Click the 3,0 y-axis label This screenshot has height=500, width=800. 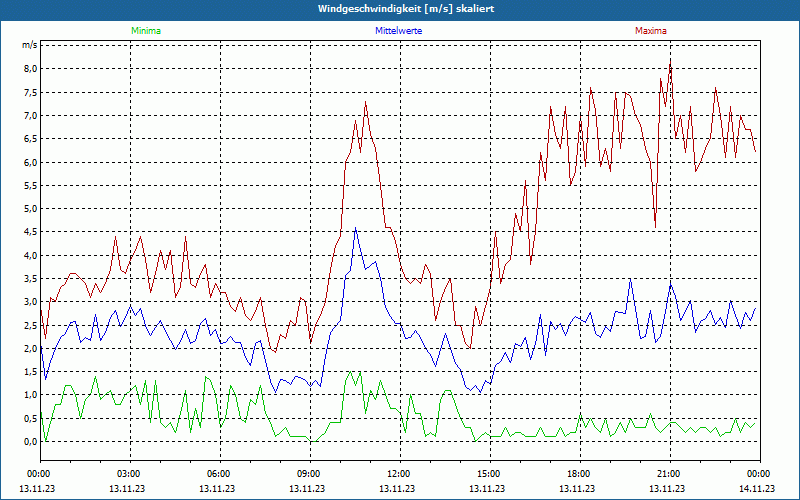pyautogui.click(x=31, y=302)
